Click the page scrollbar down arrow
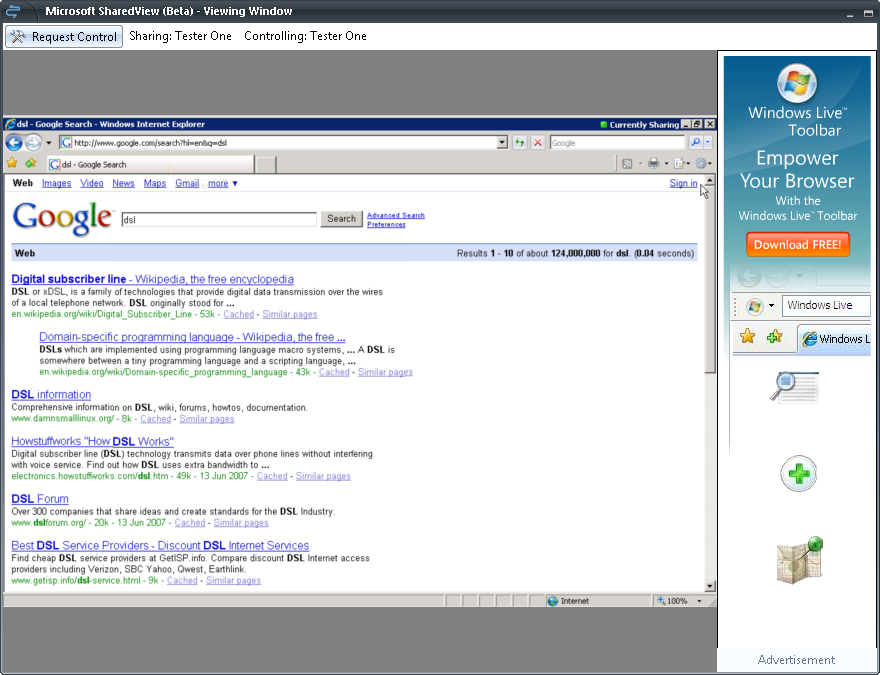Screen dimensions: 880x675 tap(710, 586)
